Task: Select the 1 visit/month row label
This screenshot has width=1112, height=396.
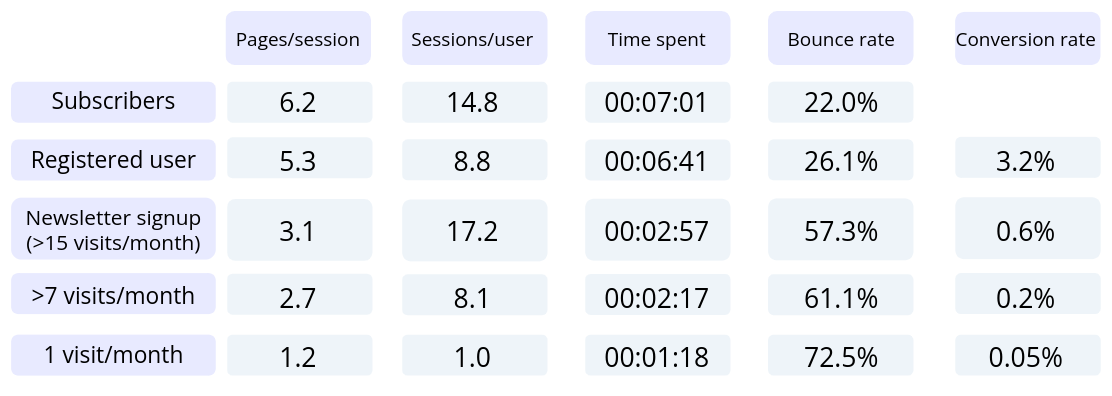Action: click(113, 355)
